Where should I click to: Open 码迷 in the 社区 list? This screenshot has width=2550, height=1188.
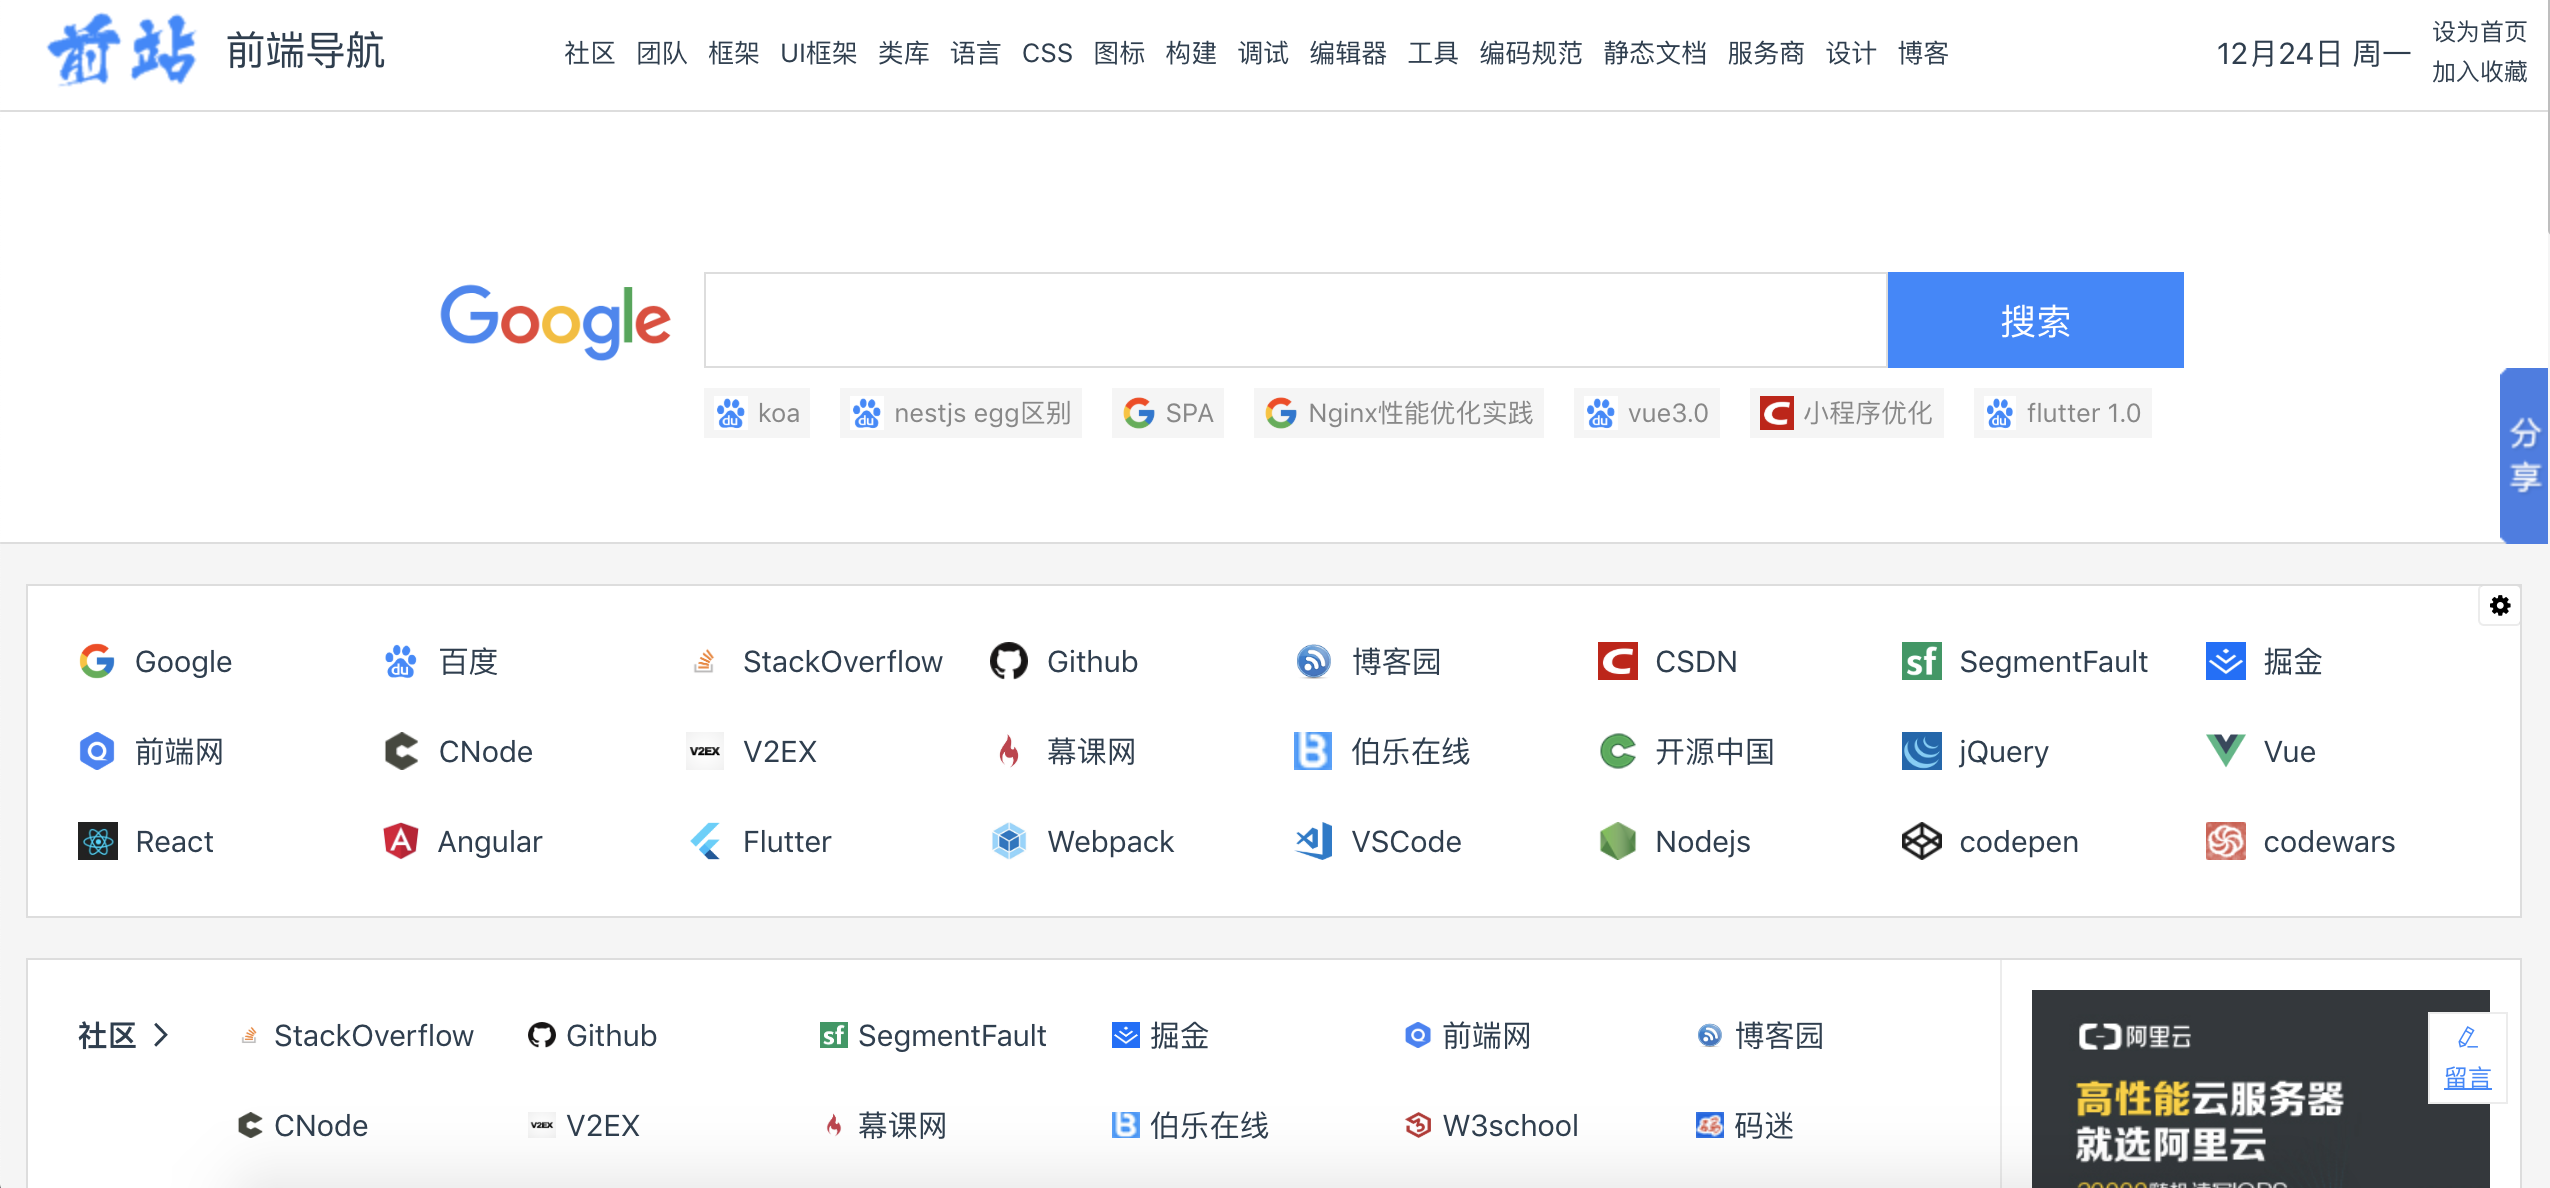pos(1745,1125)
